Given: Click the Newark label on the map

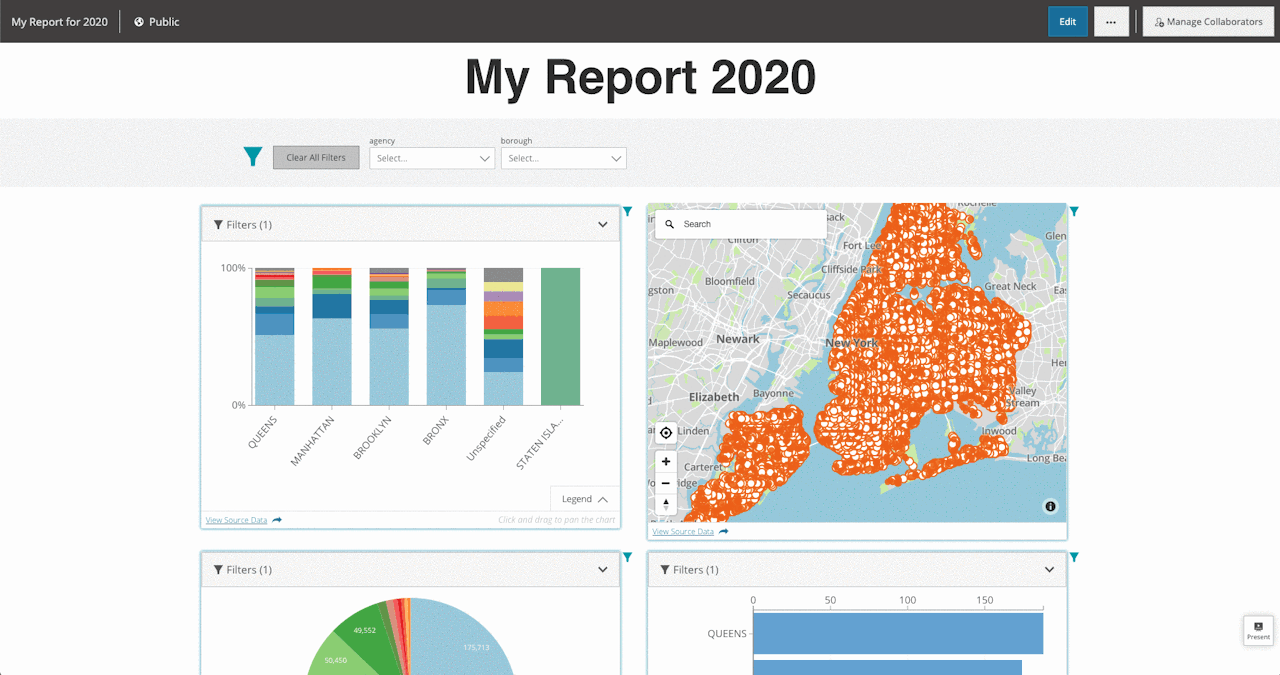Looking at the screenshot, I should (738, 339).
